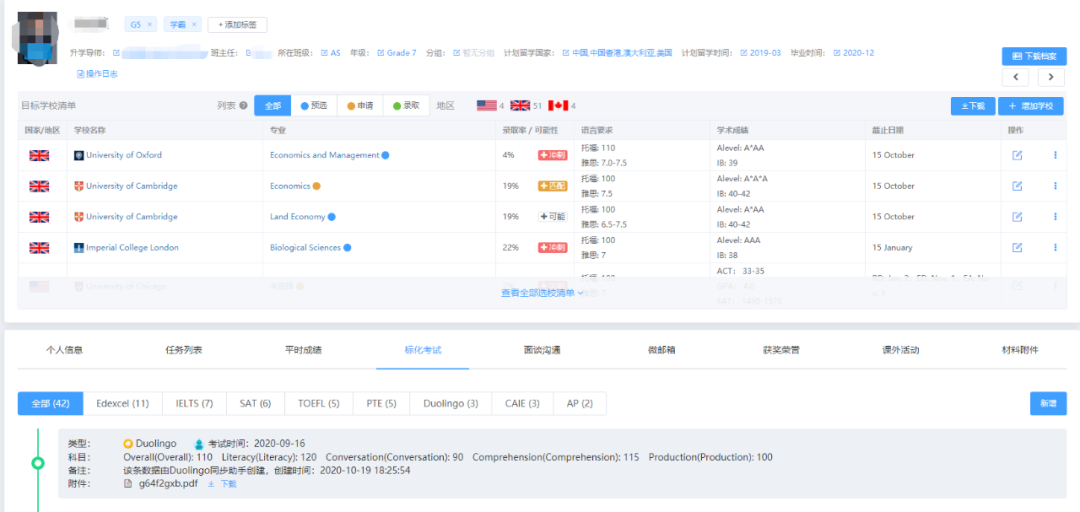The height and width of the screenshot is (512, 1080).
Task: Click the 冲刺 badge in Oxford row
Action: tap(552, 155)
